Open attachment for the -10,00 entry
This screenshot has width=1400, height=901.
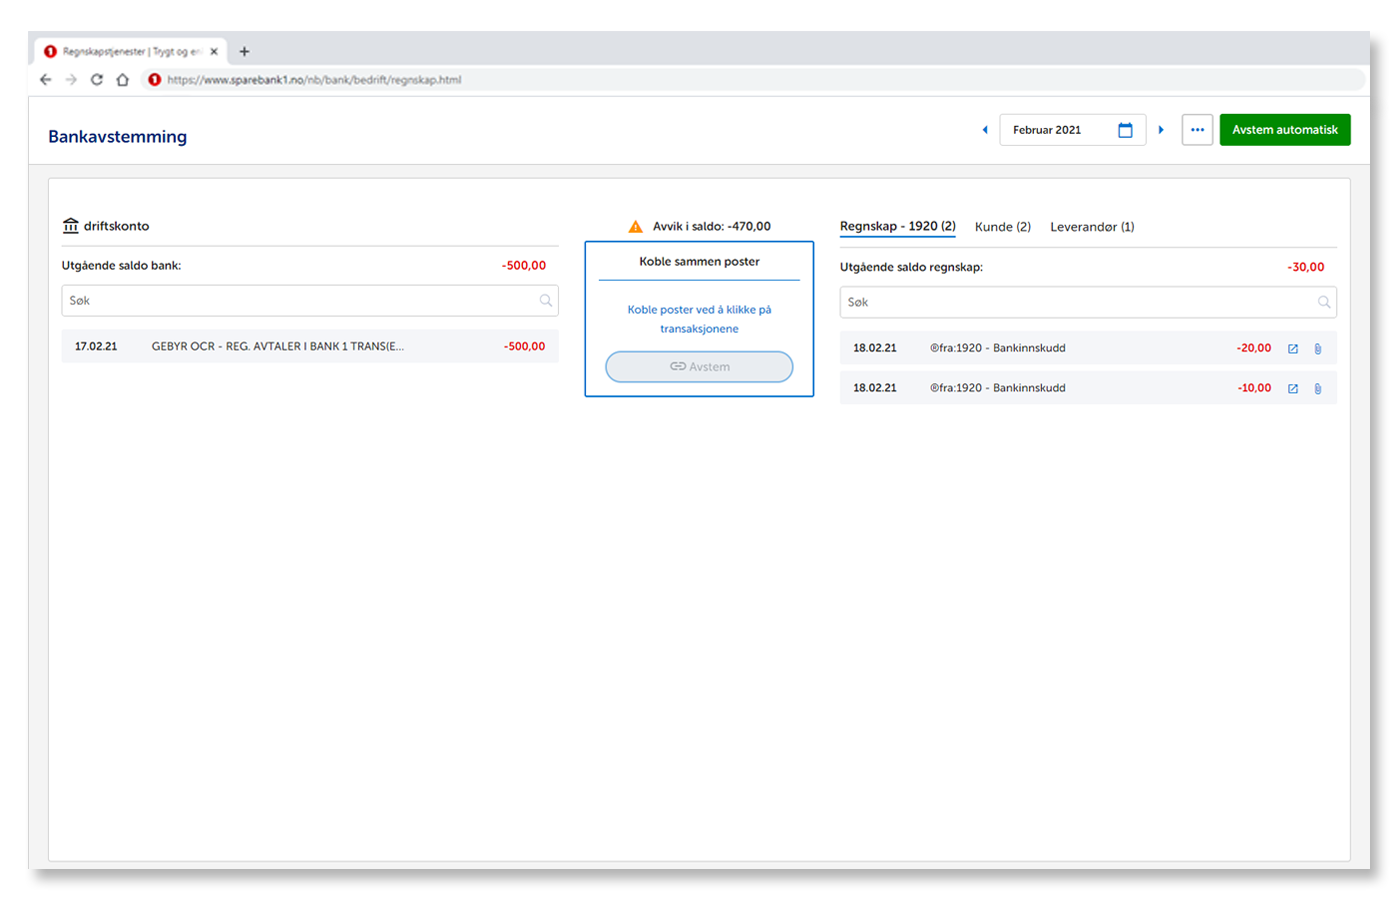tap(1318, 389)
